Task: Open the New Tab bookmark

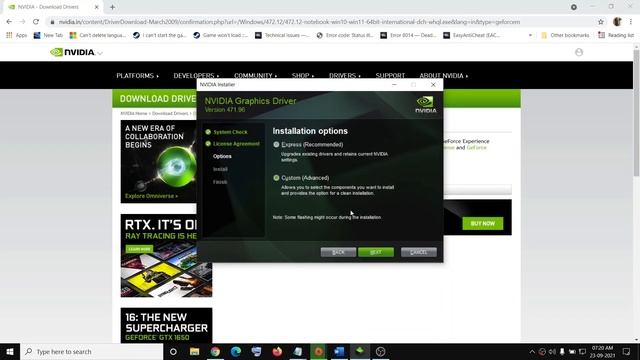Action: pyautogui.click(x=48, y=36)
